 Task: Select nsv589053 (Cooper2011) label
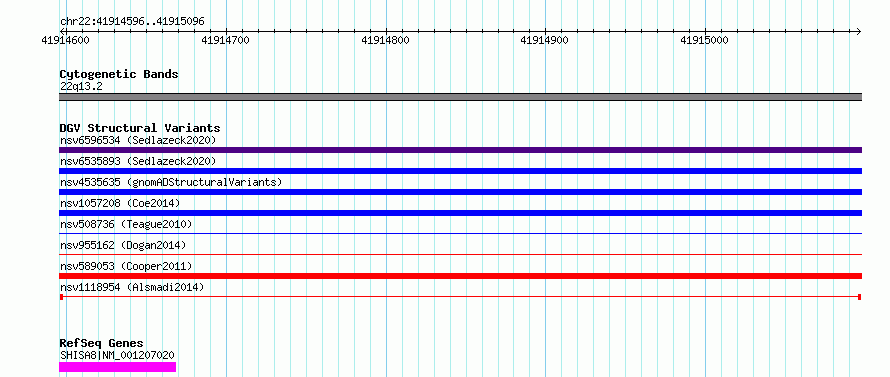point(126,266)
